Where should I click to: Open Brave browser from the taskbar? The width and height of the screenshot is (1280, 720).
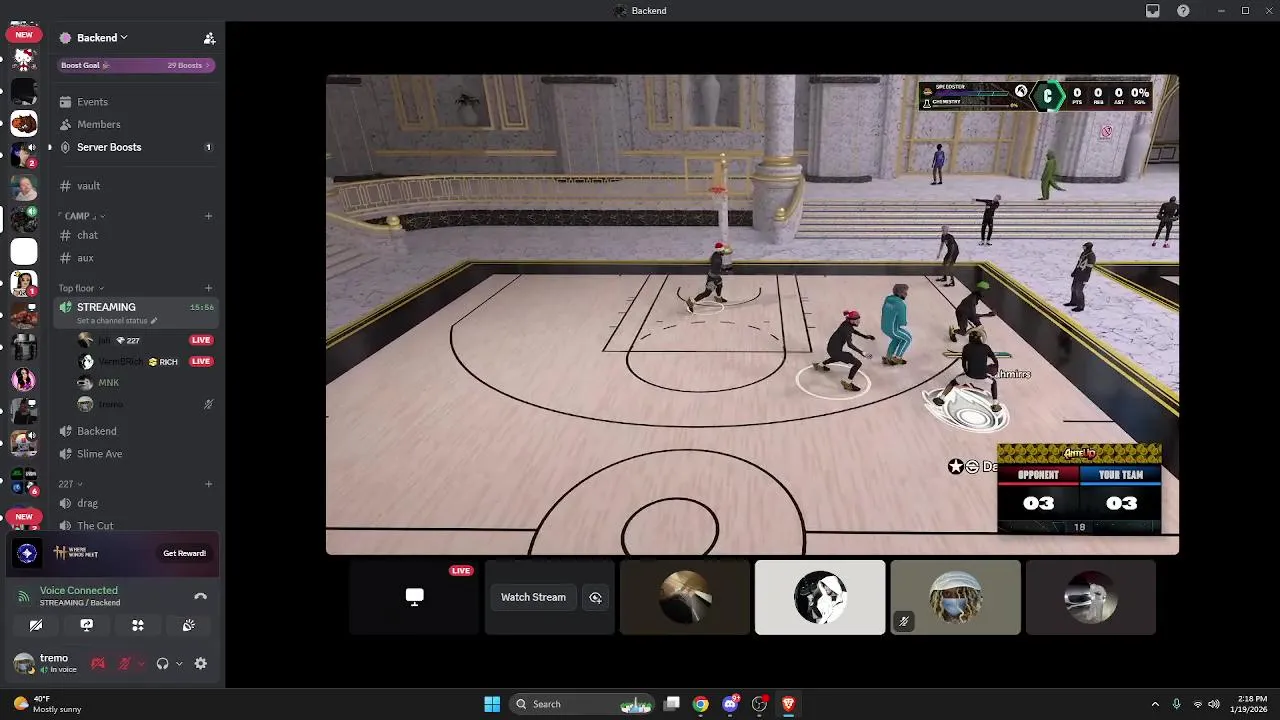coord(788,704)
